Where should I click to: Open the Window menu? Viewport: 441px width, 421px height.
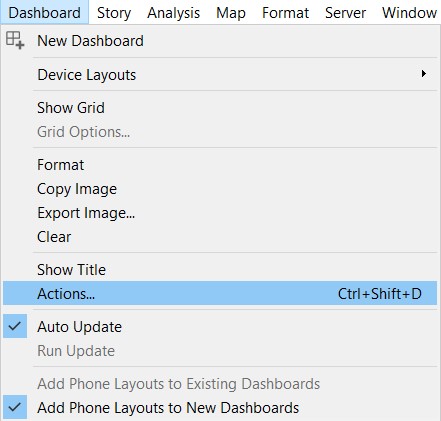point(409,13)
